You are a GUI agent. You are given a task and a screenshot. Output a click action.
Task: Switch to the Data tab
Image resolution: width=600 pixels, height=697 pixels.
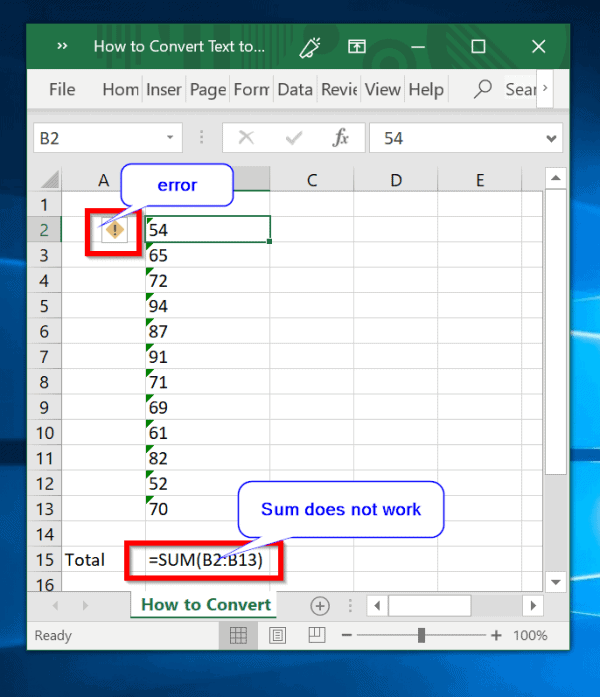point(295,89)
